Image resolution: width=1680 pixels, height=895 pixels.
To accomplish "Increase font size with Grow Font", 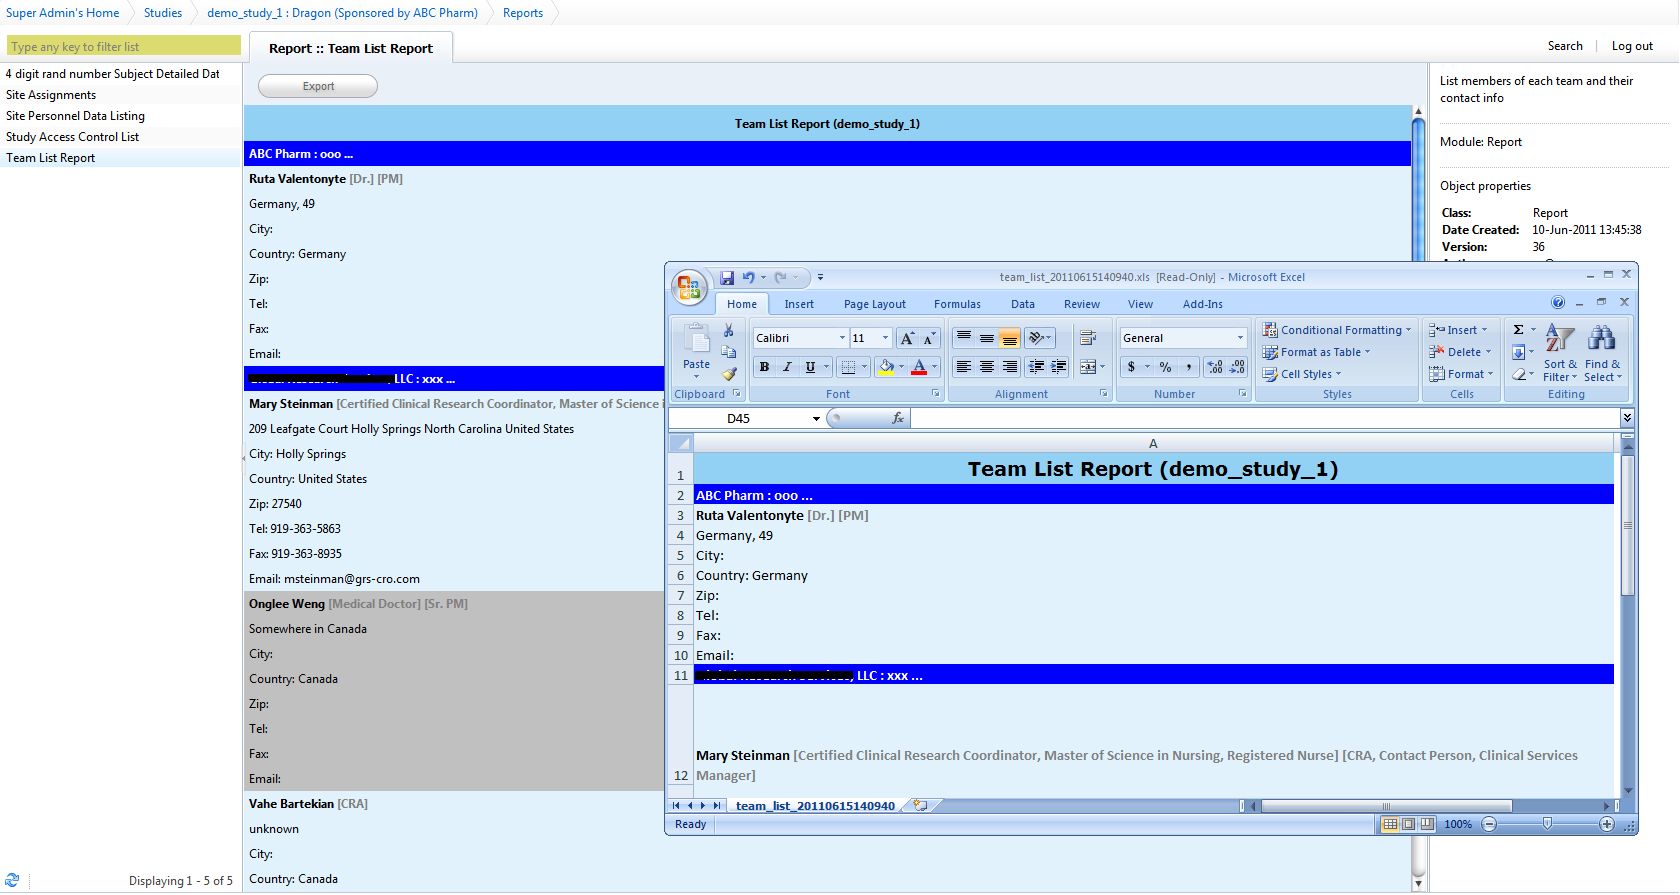I will pyautogui.click(x=907, y=338).
